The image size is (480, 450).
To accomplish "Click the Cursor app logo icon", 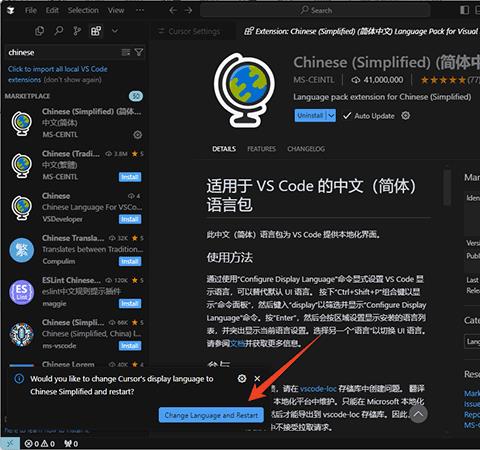I will click(x=11, y=10).
